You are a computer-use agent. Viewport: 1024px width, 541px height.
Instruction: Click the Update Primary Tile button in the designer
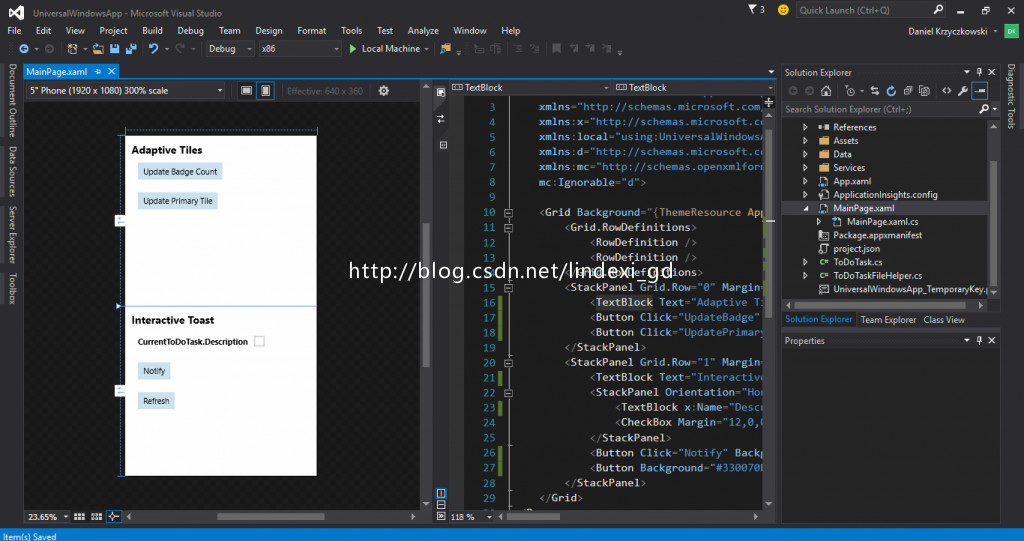[178, 201]
